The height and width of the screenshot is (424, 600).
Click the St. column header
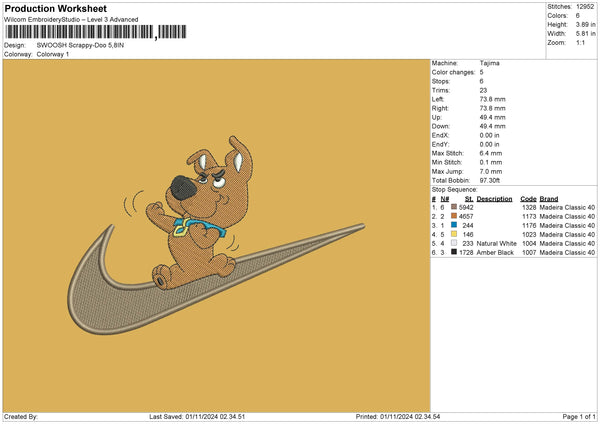pos(469,199)
